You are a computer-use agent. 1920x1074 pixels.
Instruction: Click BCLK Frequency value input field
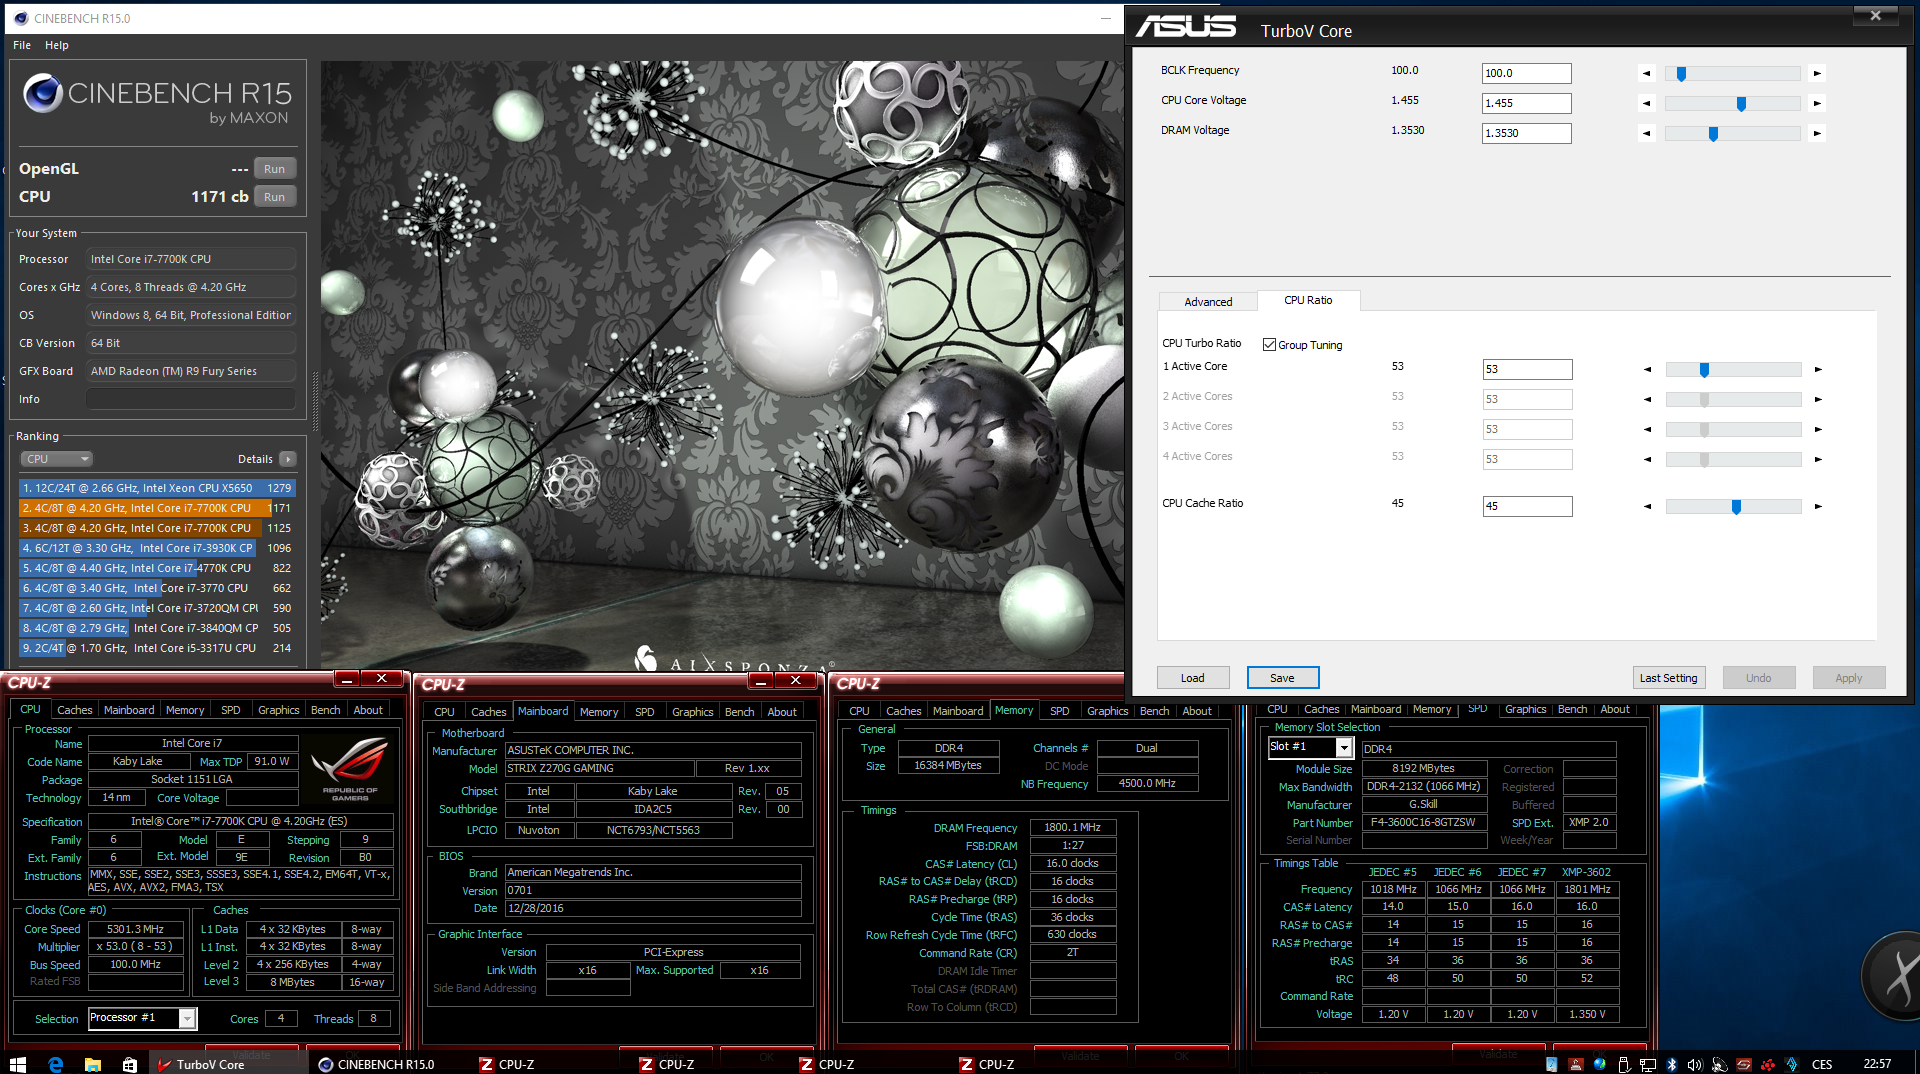tap(1526, 73)
